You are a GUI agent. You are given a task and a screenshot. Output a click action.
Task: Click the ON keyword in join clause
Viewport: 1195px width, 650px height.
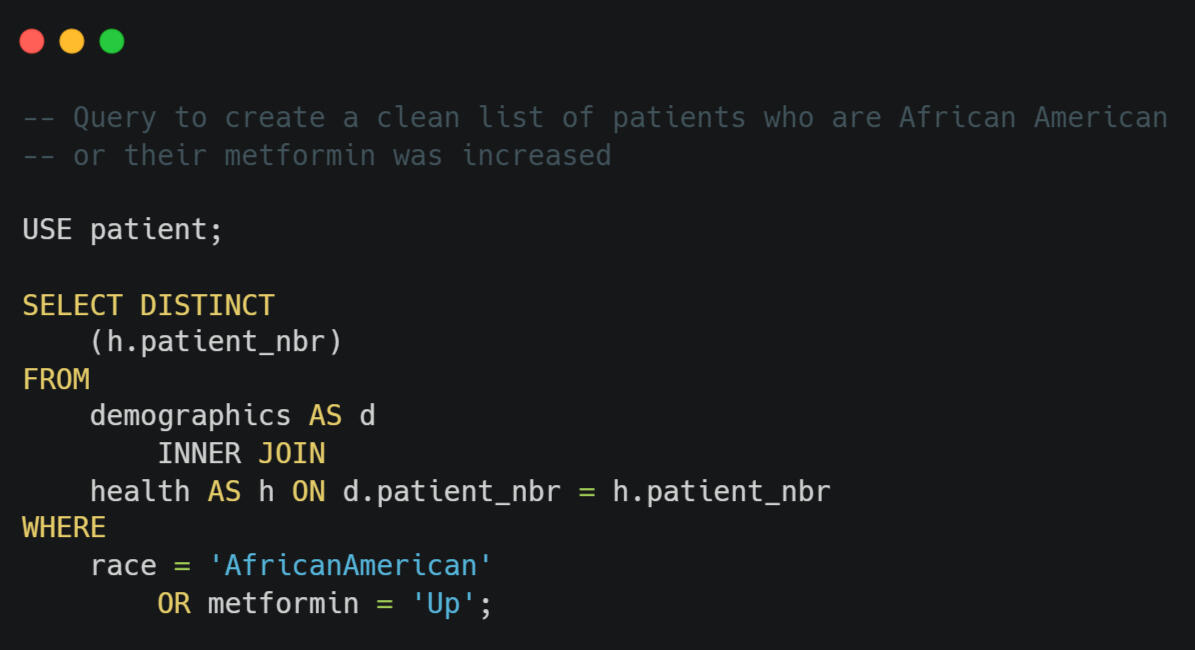point(309,492)
